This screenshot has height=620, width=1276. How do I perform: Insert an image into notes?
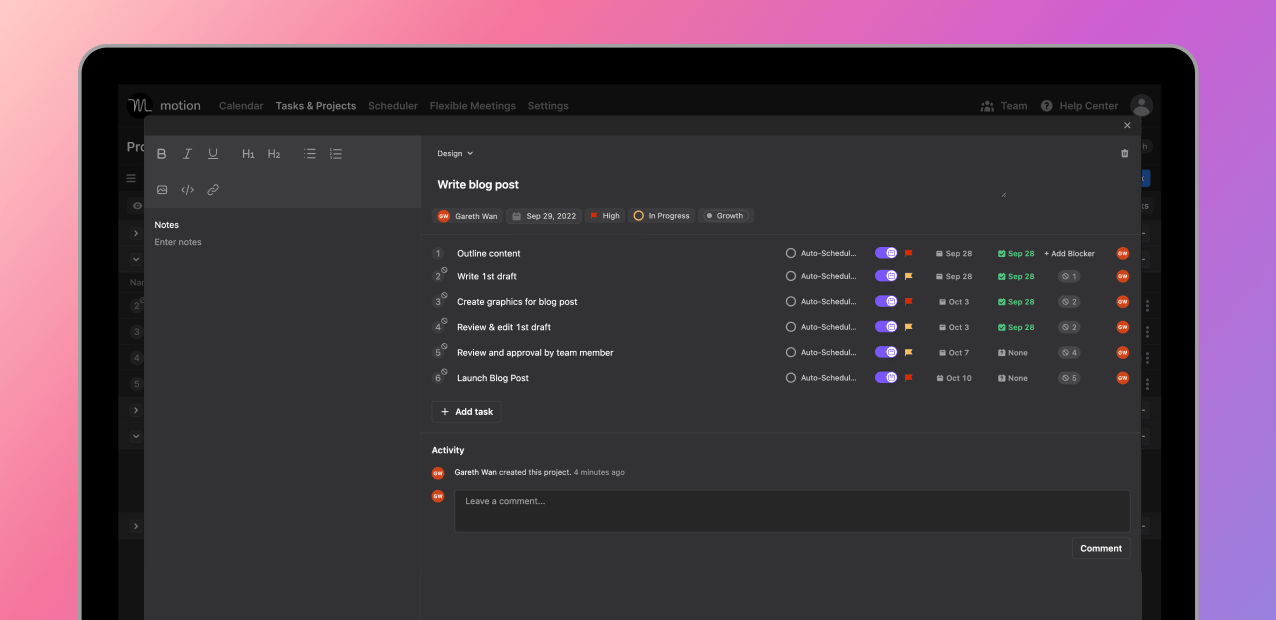(x=162, y=190)
